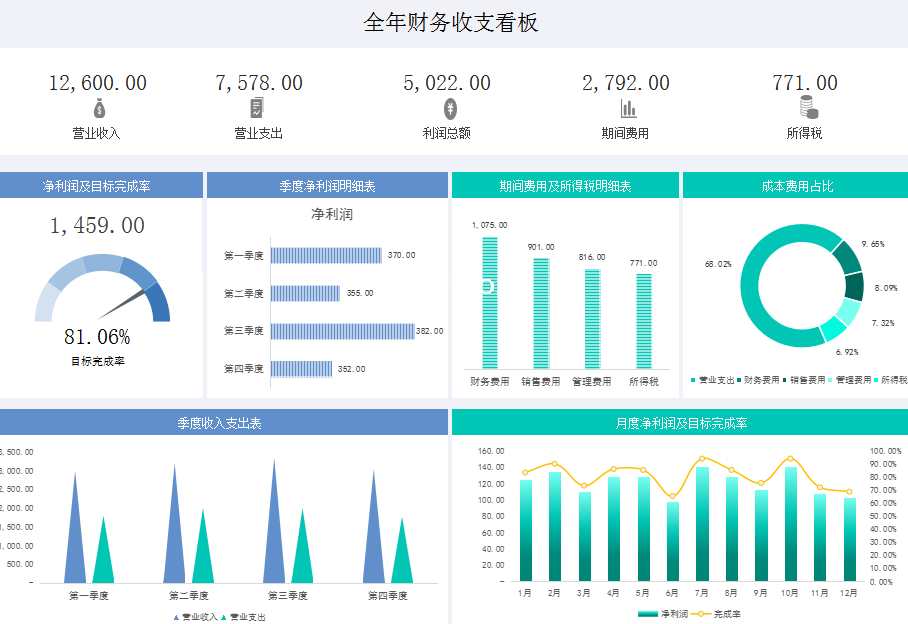Click the document icon above 营业支出
The height and width of the screenshot is (624, 908).
tap(258, 109)
